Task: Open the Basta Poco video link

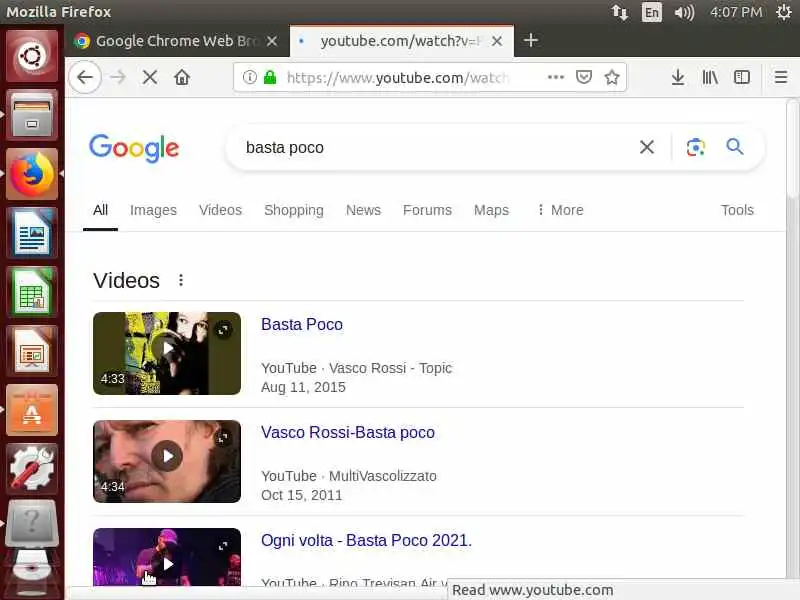Action: [x=302, y=324]
